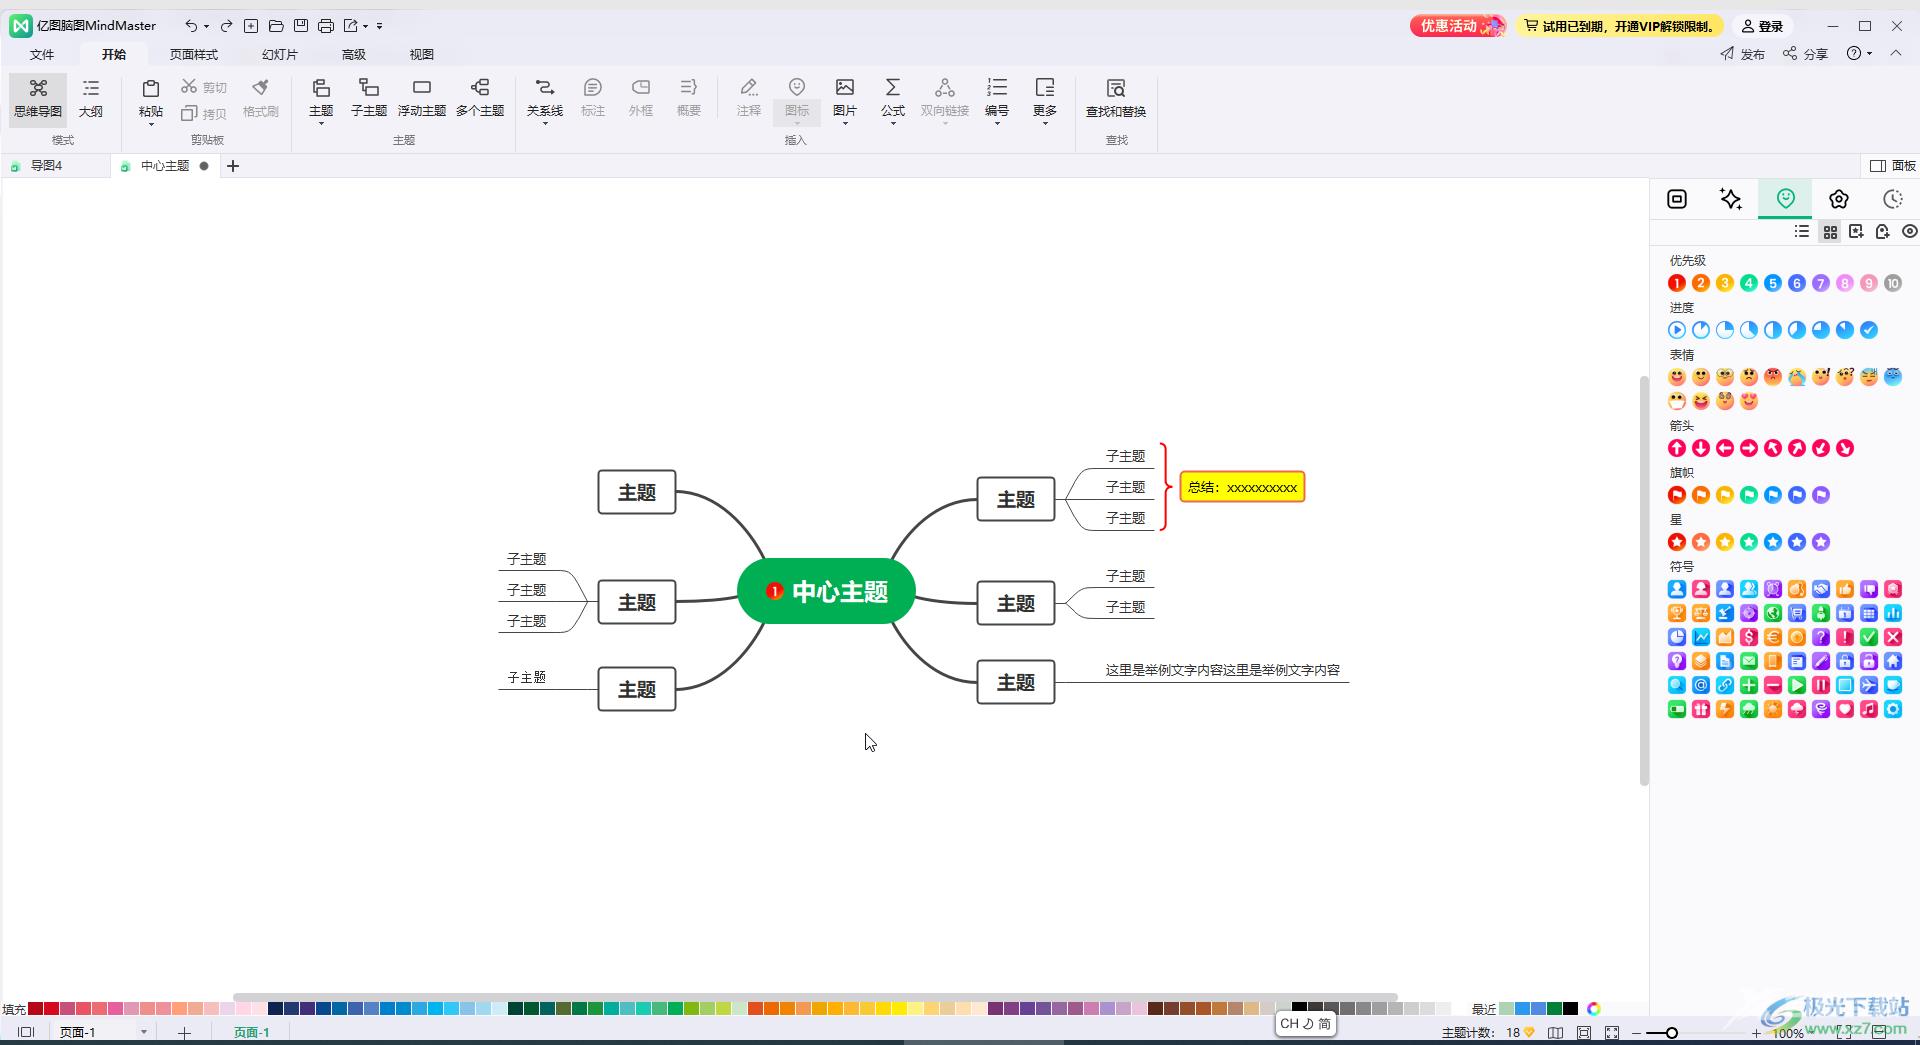
Task: Open the topic format panel tab
Action: [x=1677, y=199]
